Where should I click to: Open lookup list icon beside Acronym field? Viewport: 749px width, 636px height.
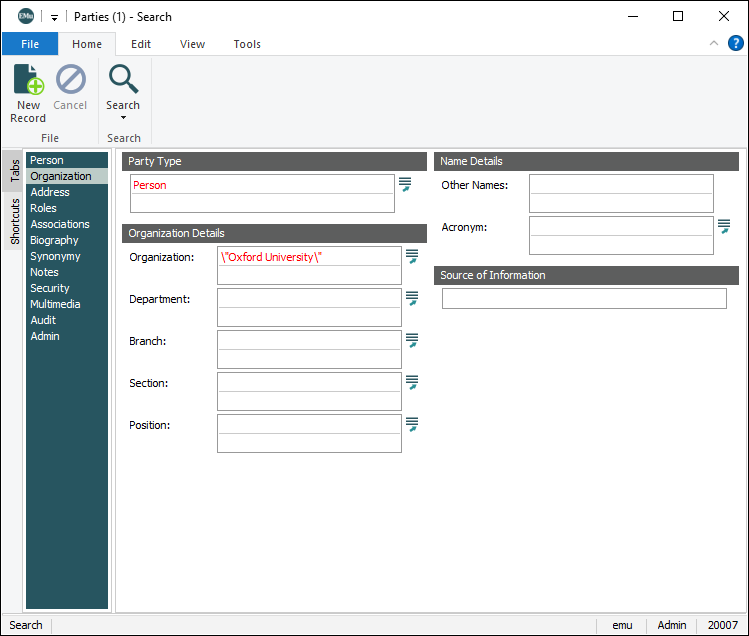pos(724,227)
